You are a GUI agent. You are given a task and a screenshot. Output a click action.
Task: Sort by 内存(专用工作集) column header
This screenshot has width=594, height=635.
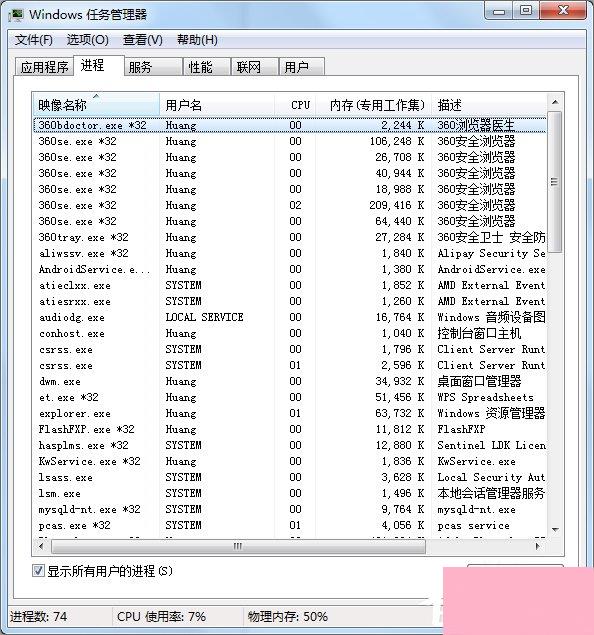(x=374, y=105)
